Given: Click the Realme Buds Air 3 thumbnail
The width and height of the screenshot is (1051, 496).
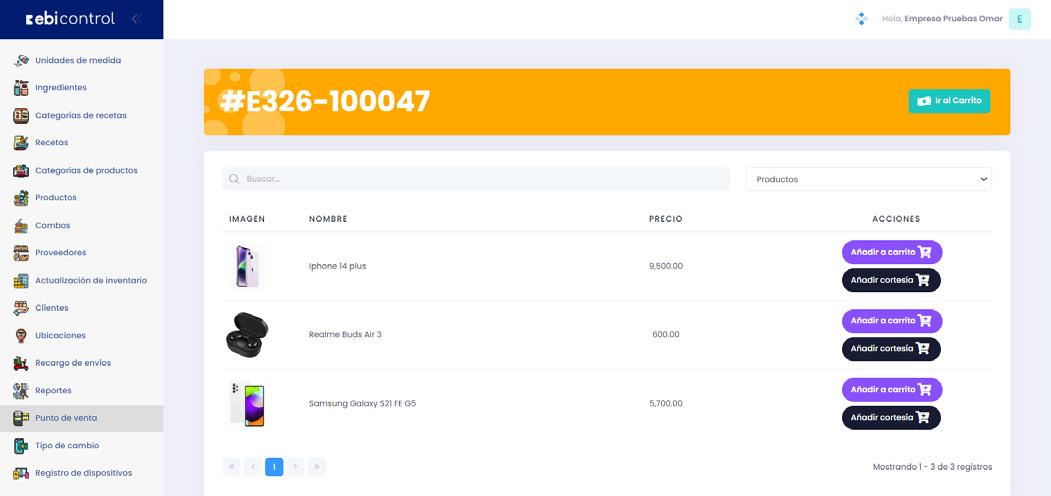Looking at the screenshot, I should coord(247,334).
